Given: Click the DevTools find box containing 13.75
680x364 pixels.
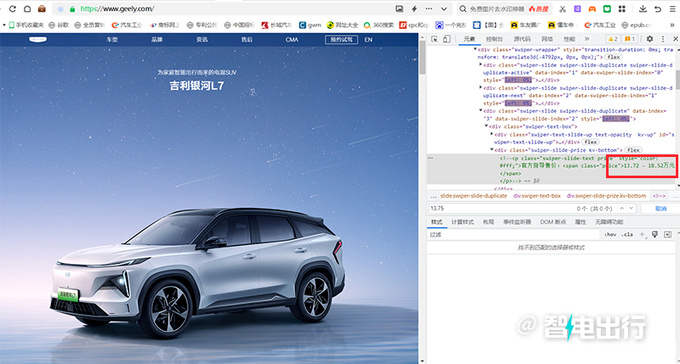Looking at the screenshot, I should (x=533, y=208).
